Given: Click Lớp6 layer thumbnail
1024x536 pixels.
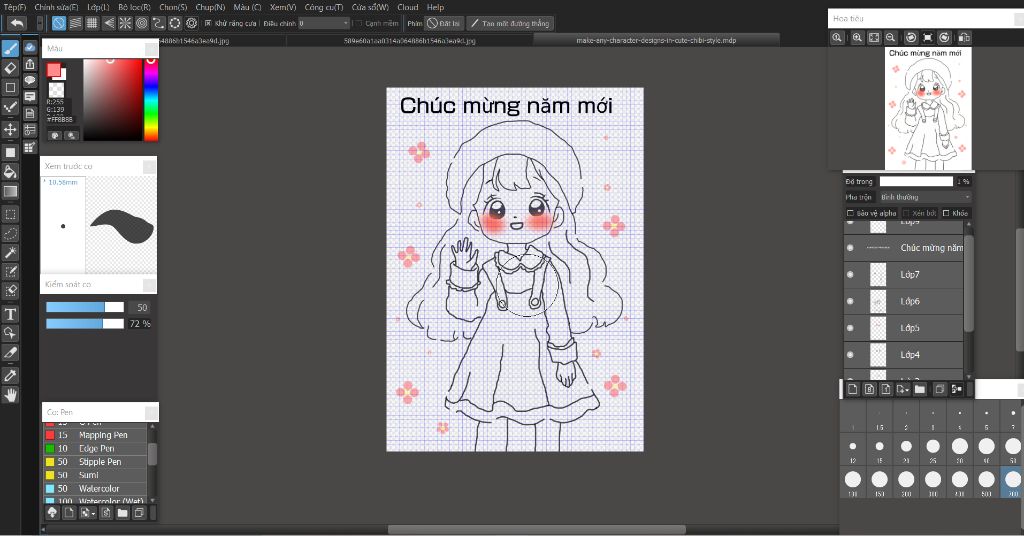Looking at the screenshot, I should 878,301.
